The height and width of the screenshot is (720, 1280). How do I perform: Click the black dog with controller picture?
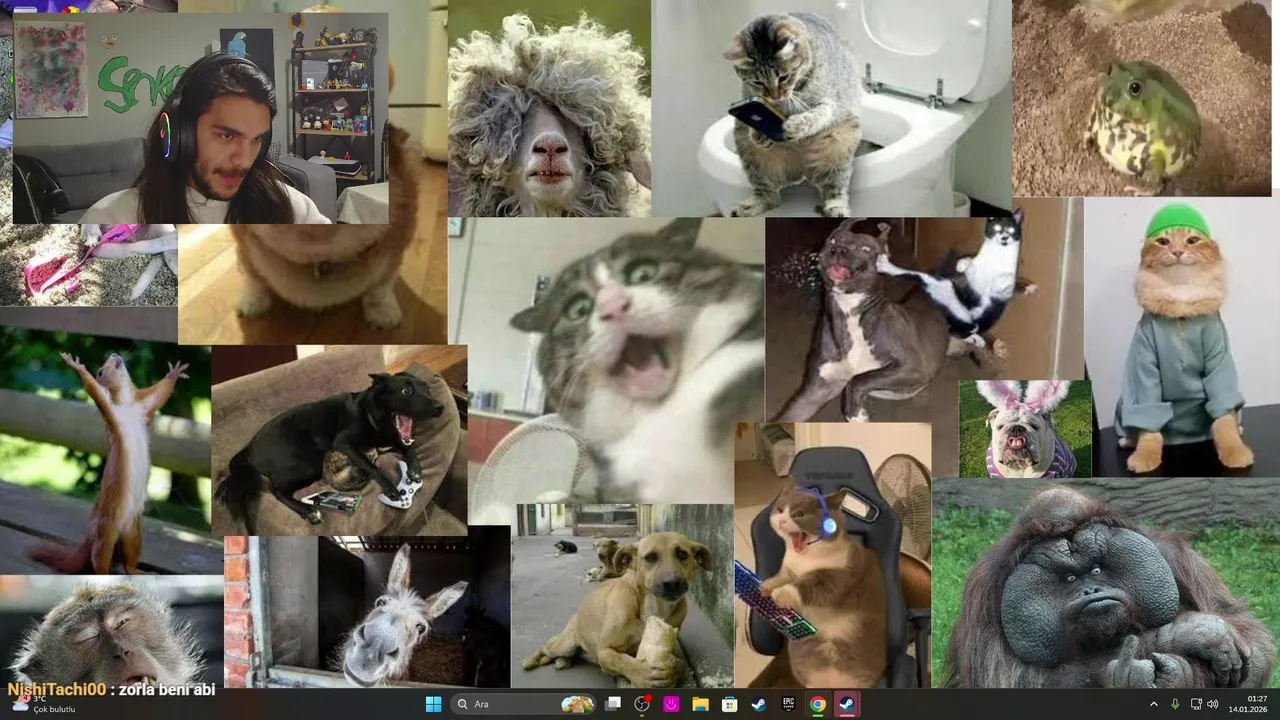(x=339, y=440)
